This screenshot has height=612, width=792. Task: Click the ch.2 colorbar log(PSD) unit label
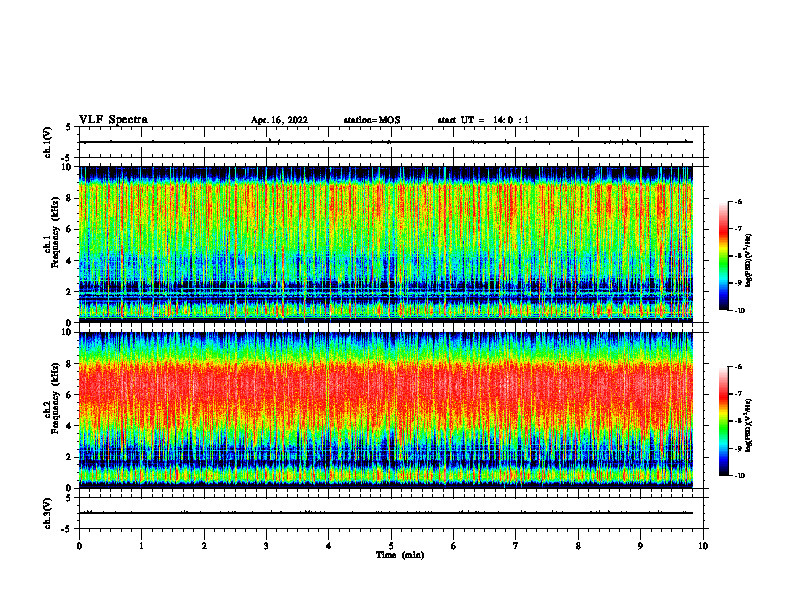749,425
